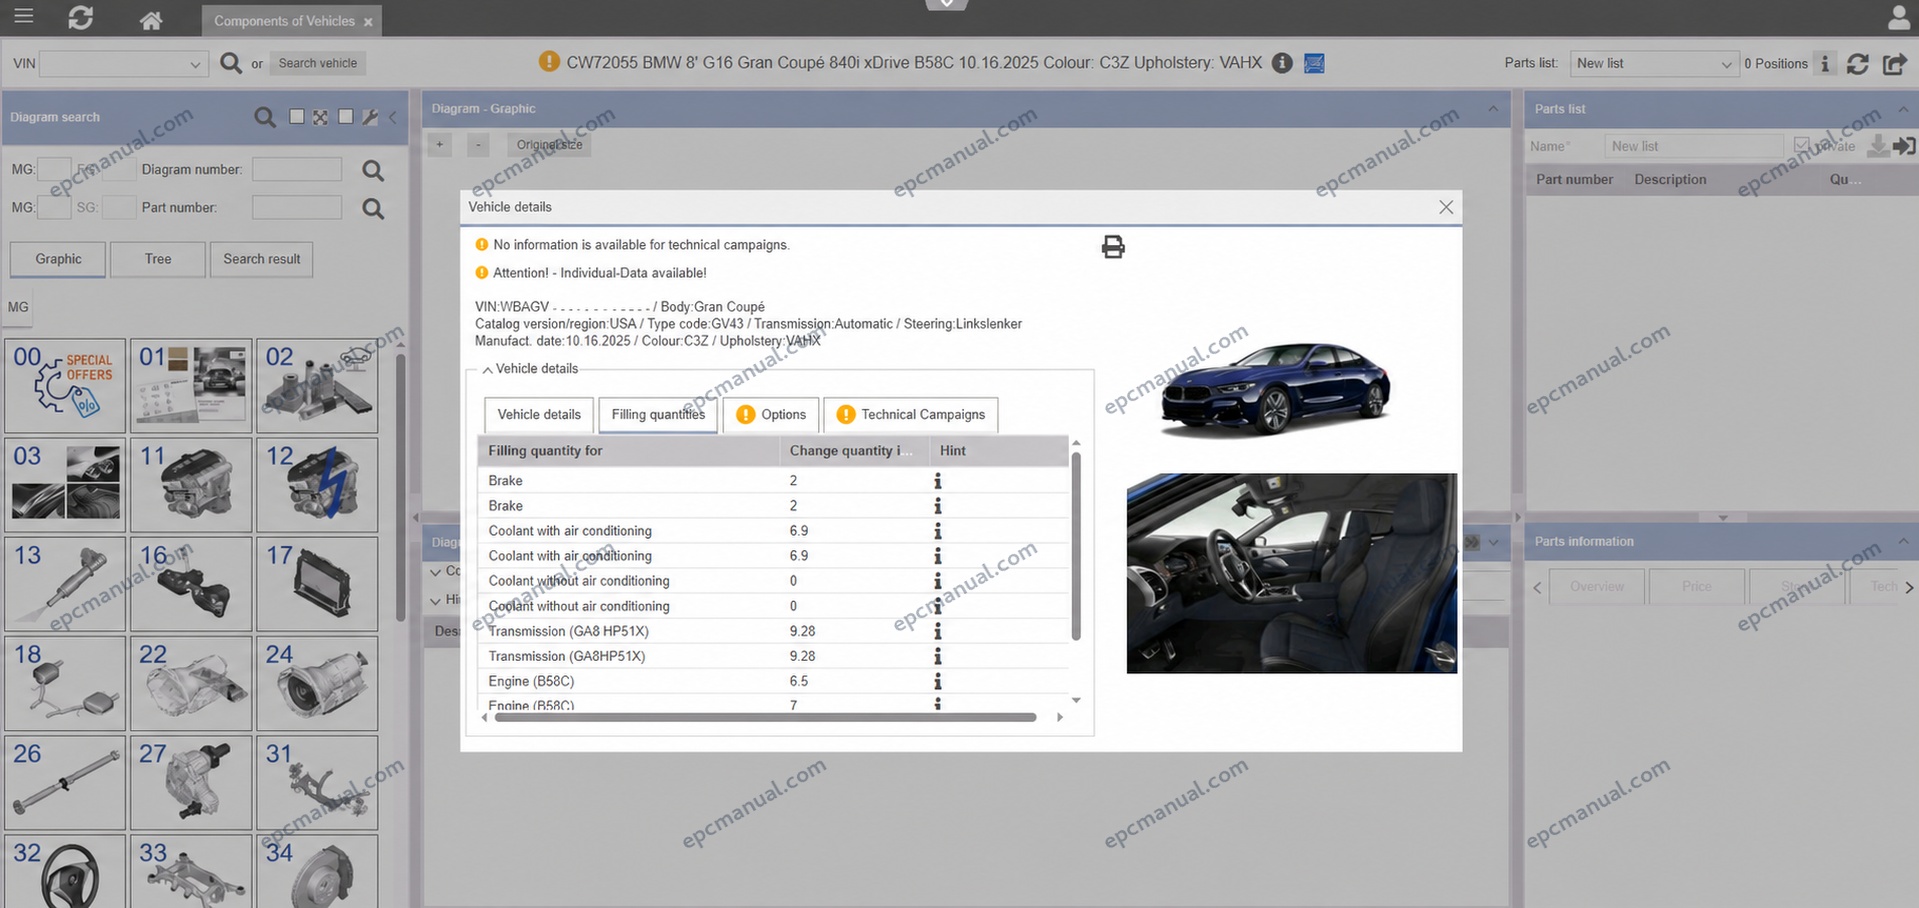The image size is (1919, 908).
Task: Click hint info icon for first Brake row
Action: [938, 481]
